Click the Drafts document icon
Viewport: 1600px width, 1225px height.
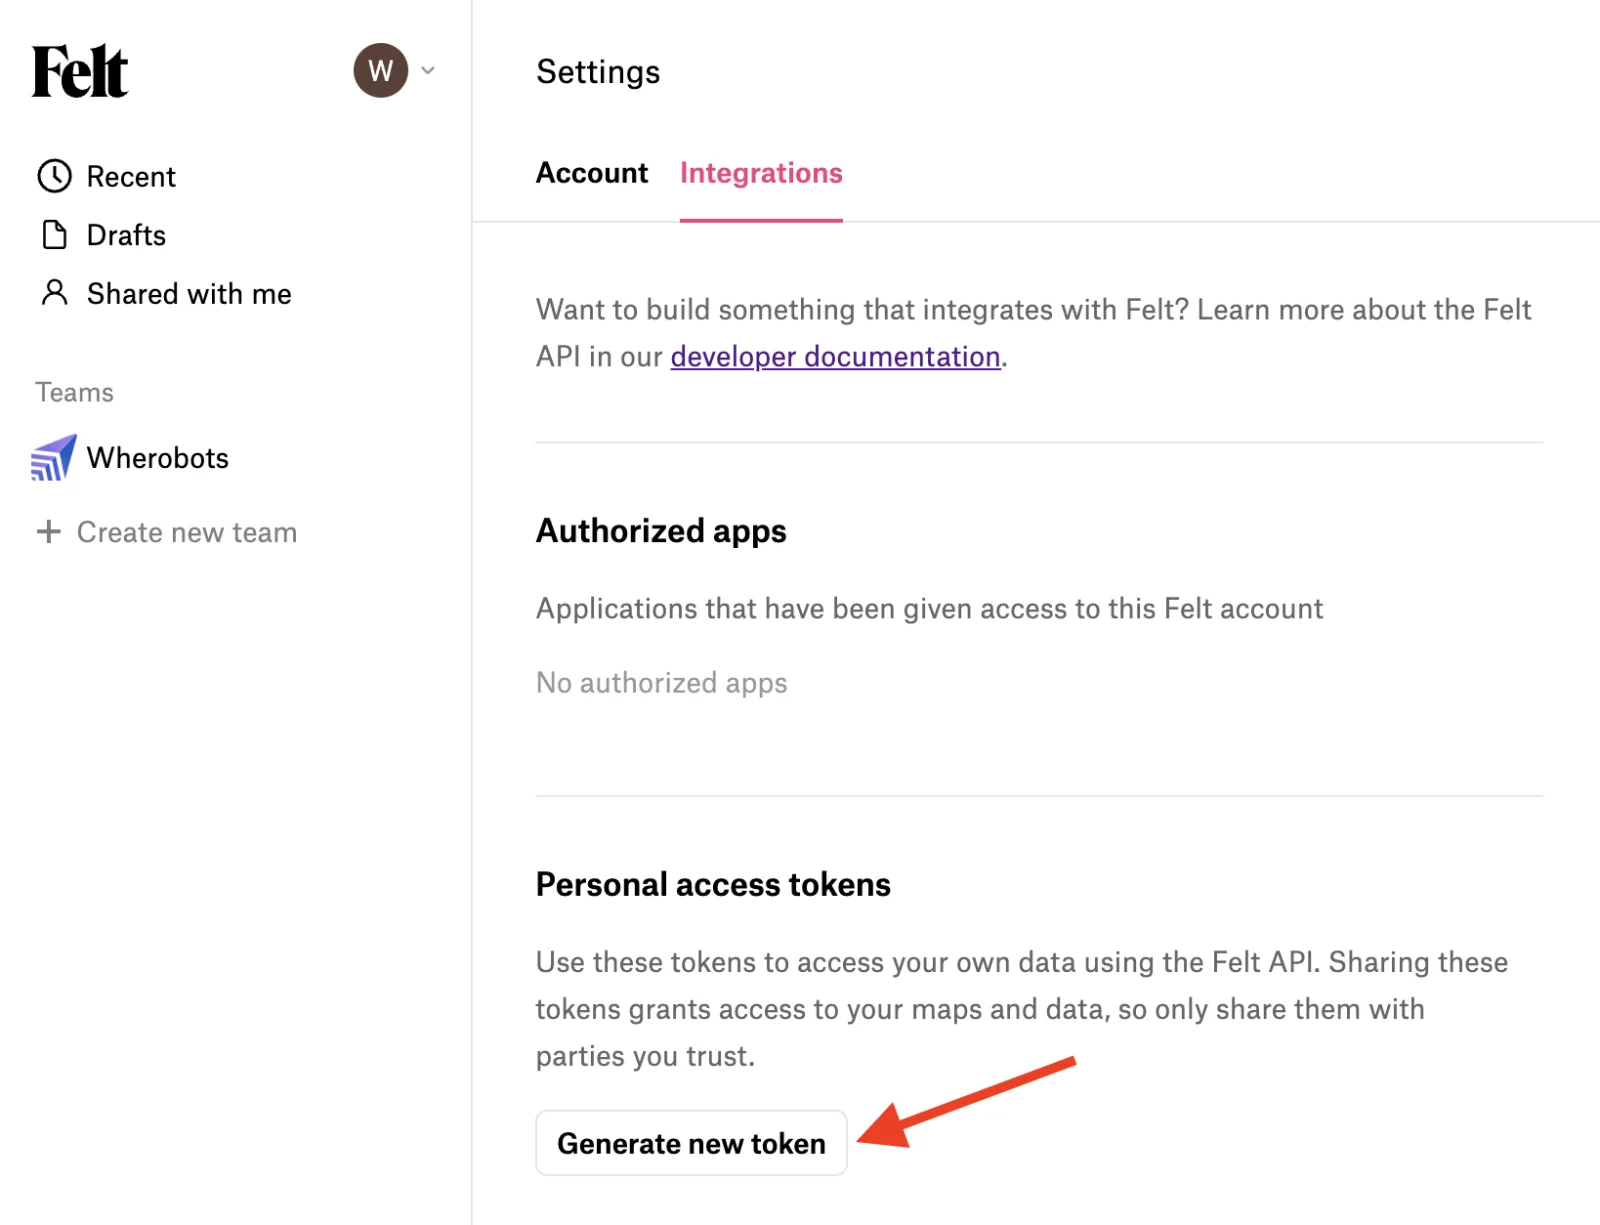[54, 235]
